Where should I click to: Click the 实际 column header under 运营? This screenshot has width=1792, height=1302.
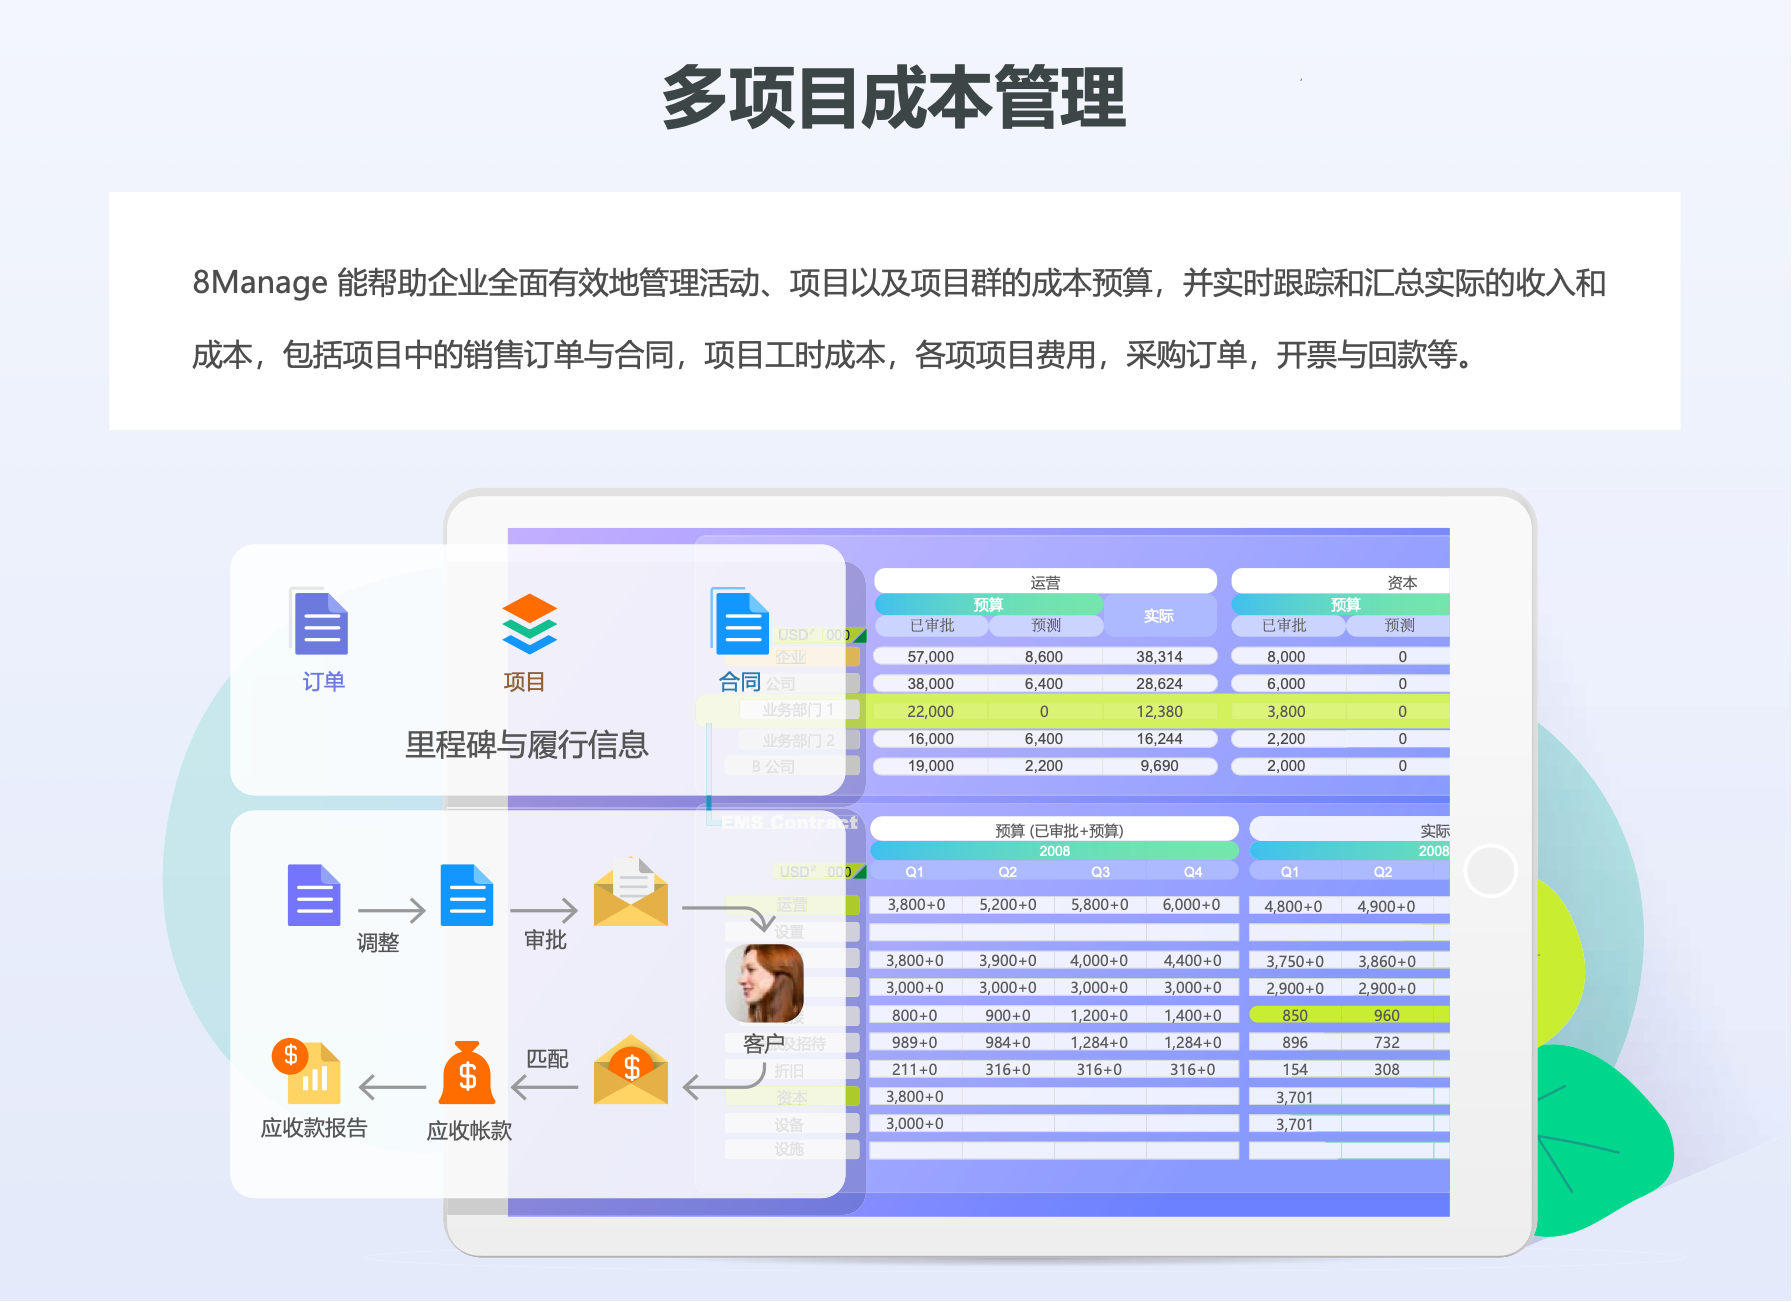click(1159, 616)
